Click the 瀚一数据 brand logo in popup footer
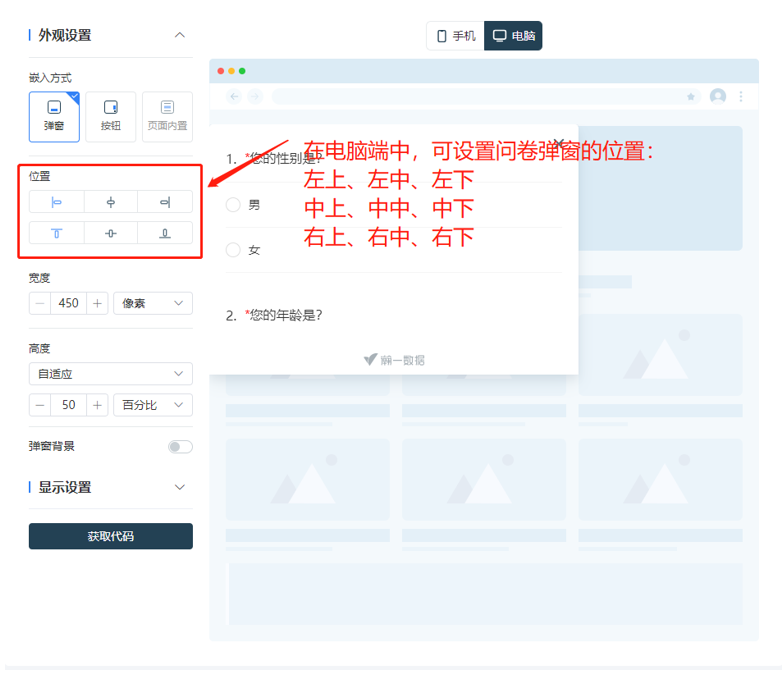The image size is (784, 681). tap(394, 360)
